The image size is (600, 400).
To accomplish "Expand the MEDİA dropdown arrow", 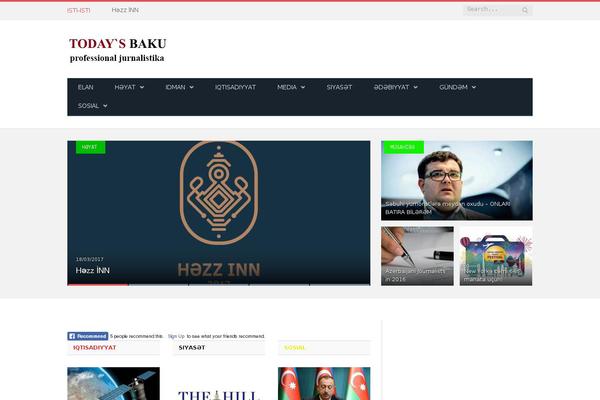I will [x=303, y=88].
